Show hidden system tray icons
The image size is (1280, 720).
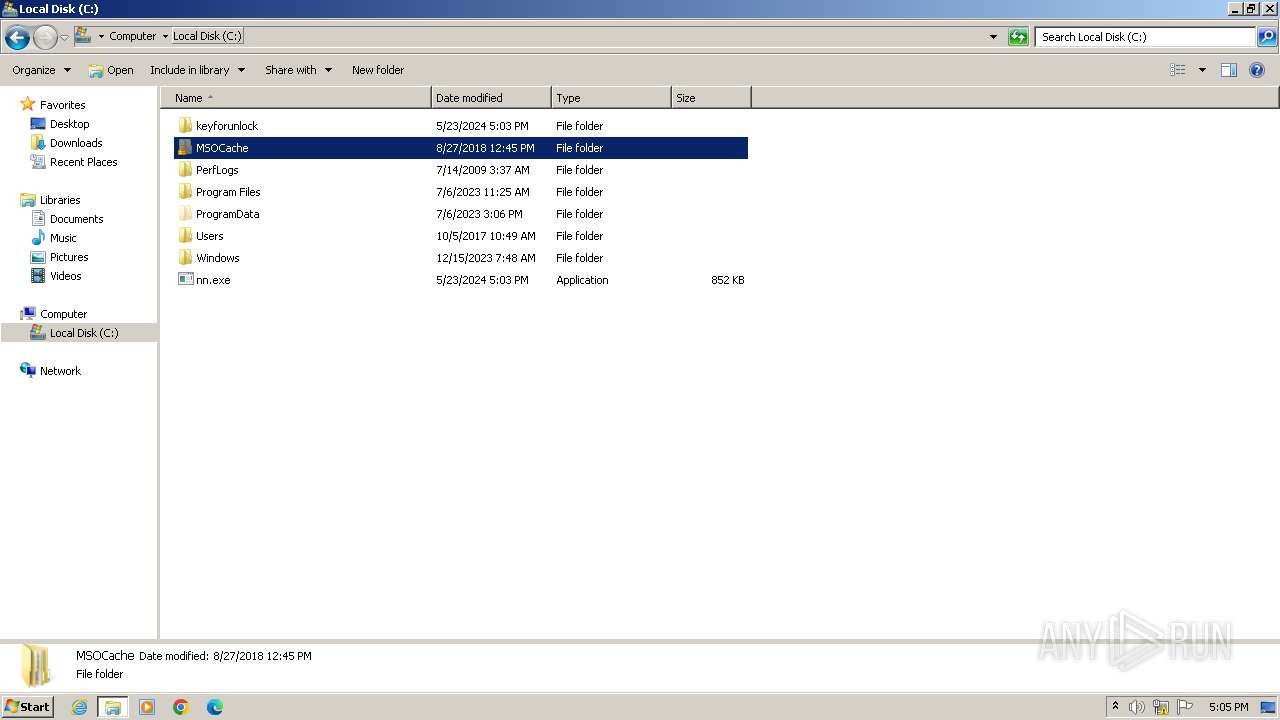[1115, 707]
